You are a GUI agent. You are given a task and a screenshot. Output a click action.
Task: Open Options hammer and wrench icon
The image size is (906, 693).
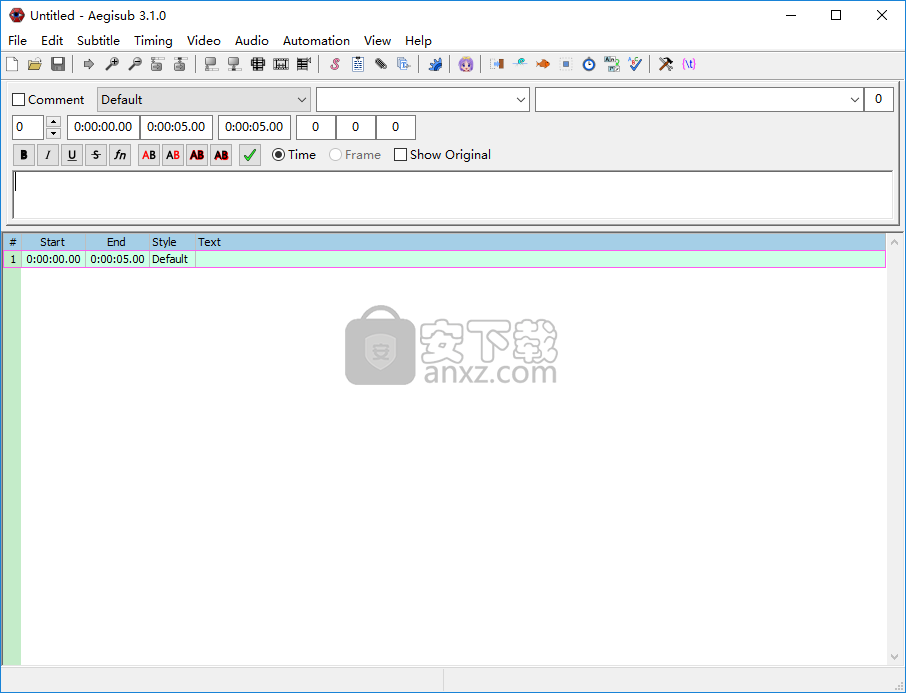(666, 64)
